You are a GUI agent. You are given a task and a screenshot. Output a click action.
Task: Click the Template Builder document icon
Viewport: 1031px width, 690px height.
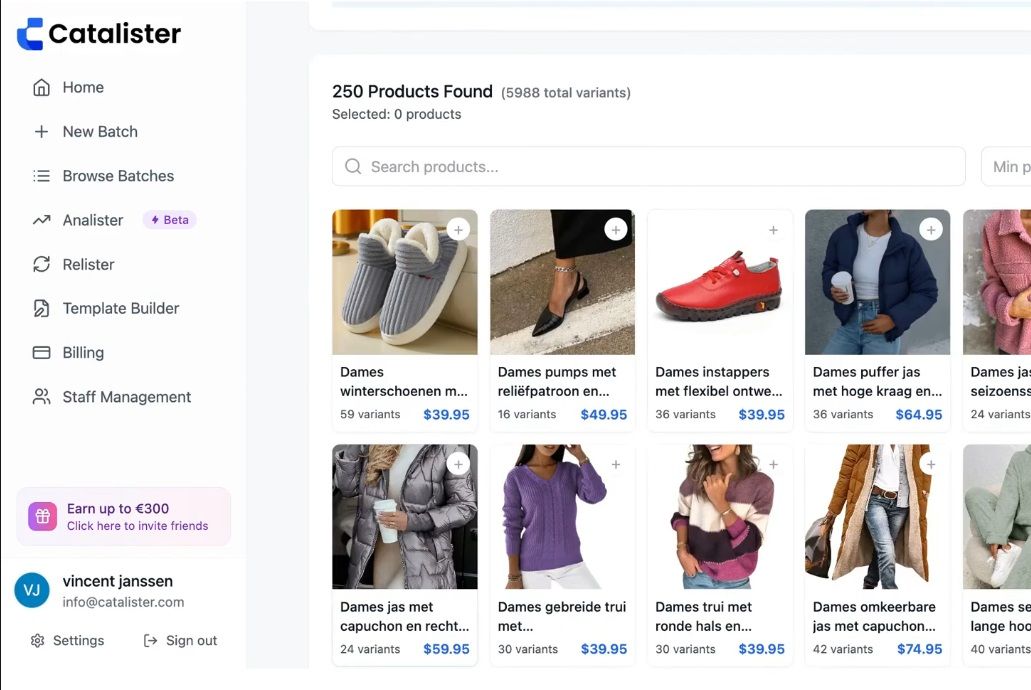click(41, 309)
